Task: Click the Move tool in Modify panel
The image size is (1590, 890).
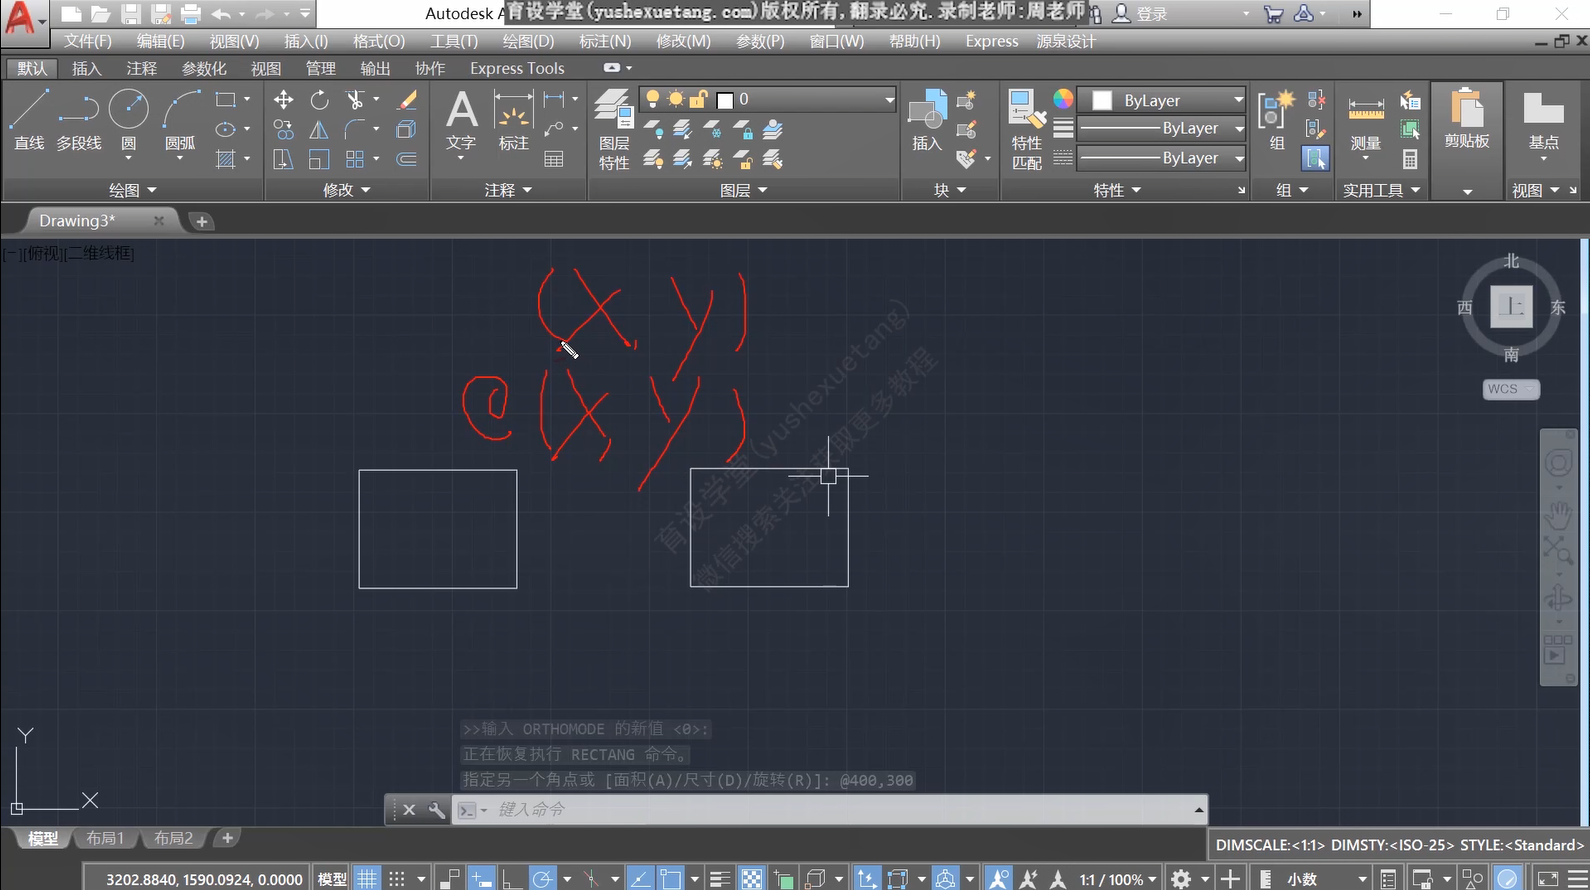Action: tap(284, 100)
